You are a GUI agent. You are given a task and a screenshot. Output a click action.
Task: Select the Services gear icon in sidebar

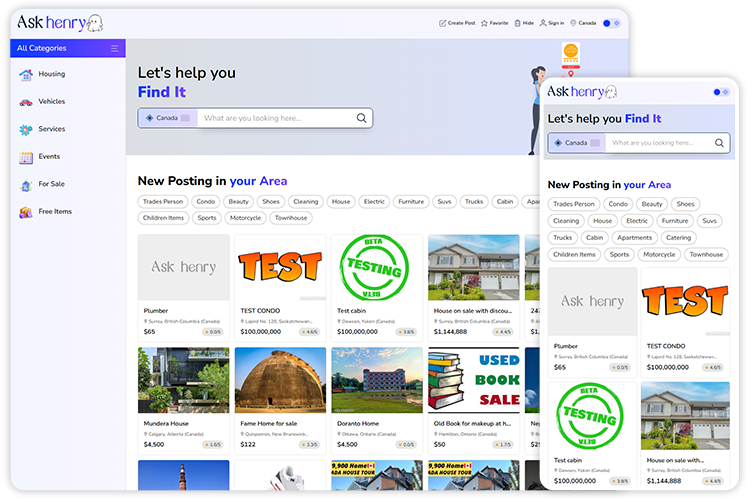26,130
